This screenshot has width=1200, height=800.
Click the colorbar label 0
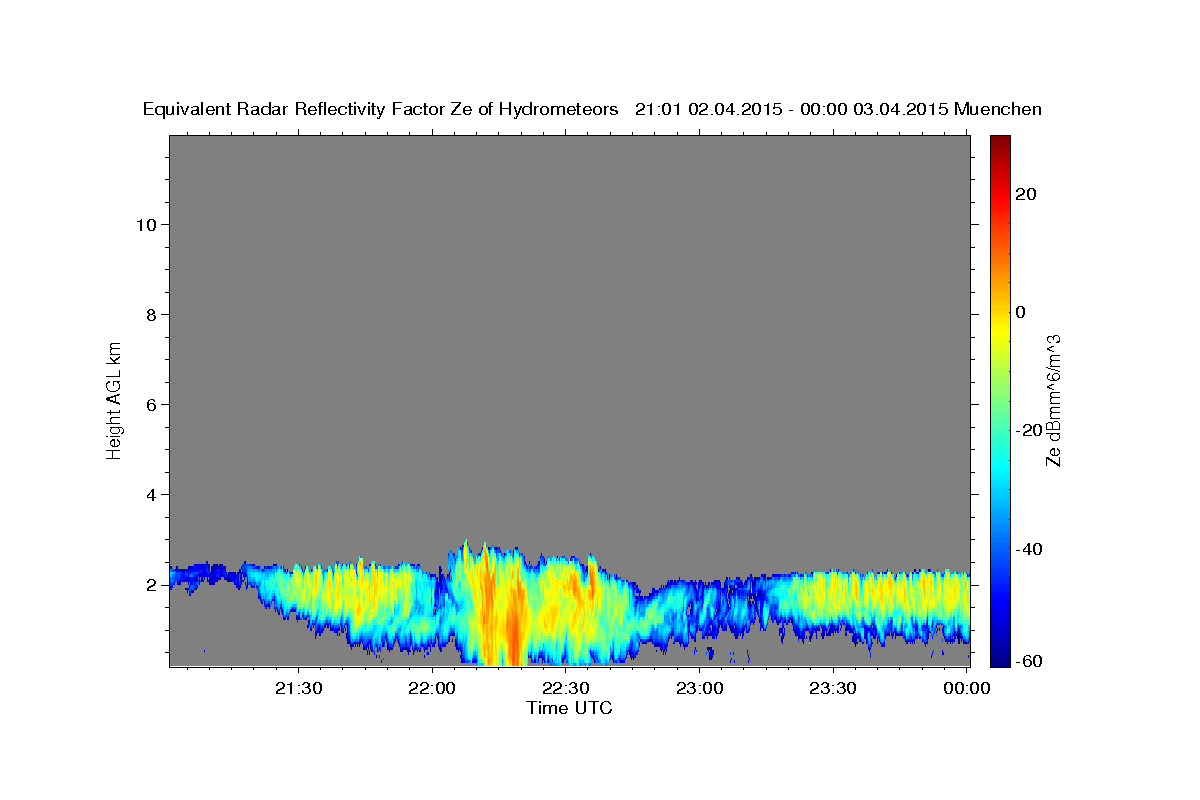[1020, 312]
